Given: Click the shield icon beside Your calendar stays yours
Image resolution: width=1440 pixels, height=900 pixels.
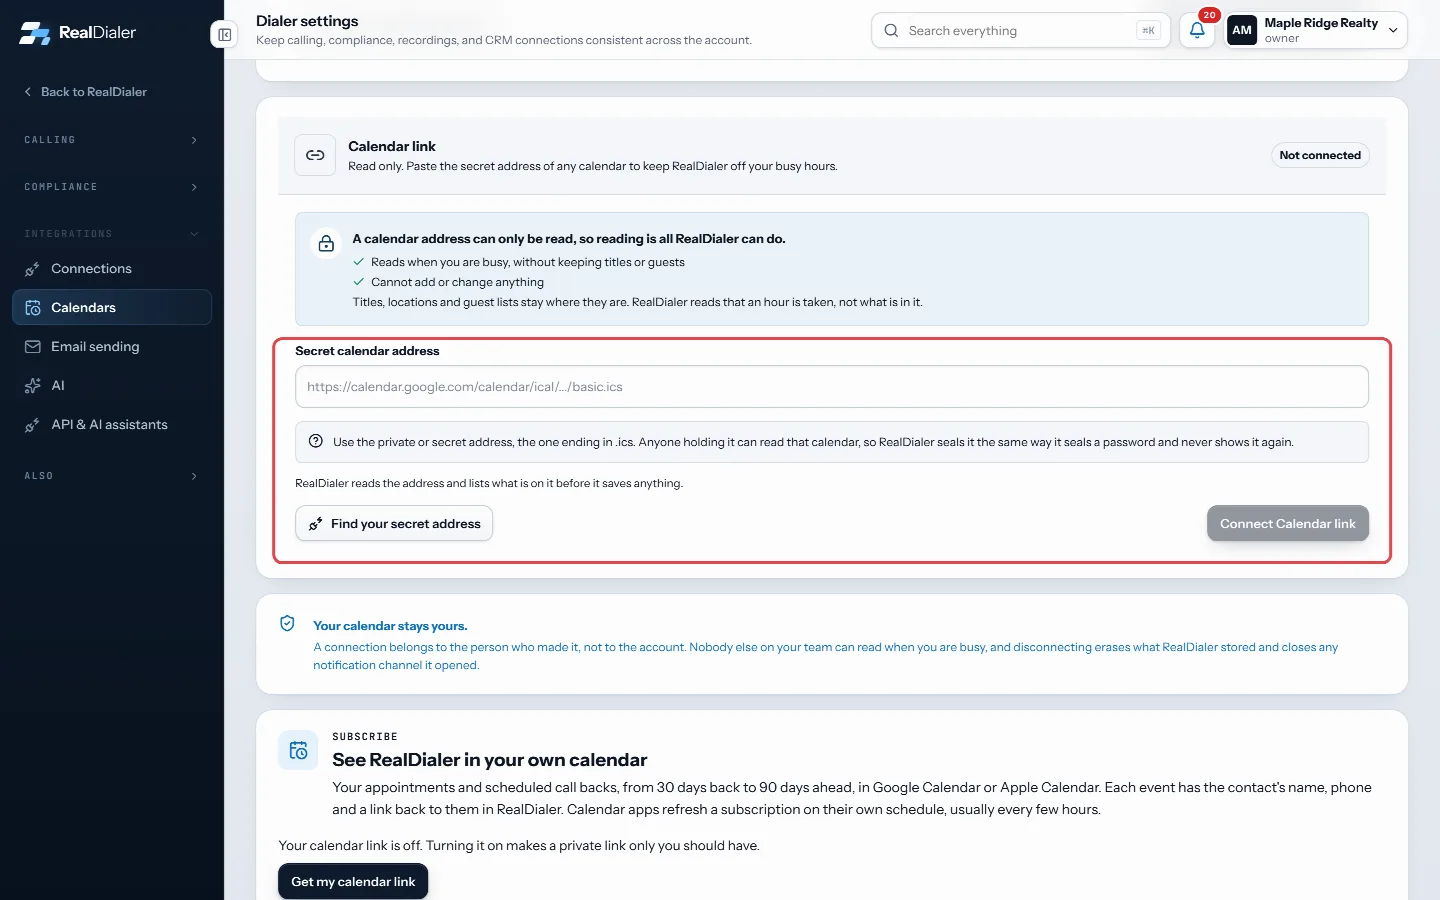Looking at the screenshot, I should 287,624.
